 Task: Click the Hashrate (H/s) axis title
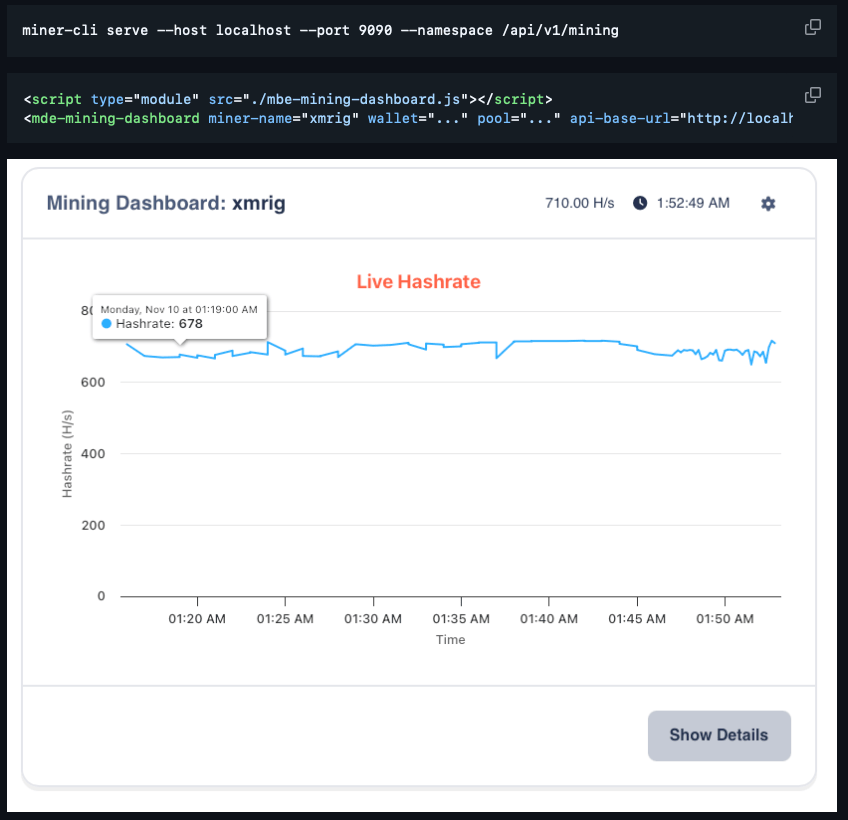pos(68,453)
